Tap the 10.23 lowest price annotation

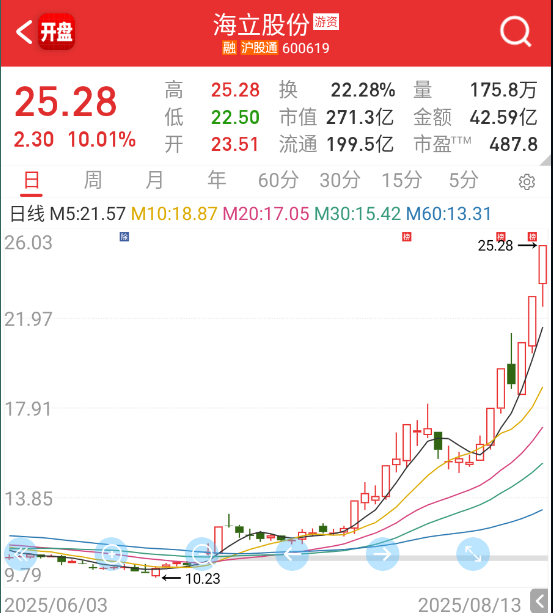point(202,579)
